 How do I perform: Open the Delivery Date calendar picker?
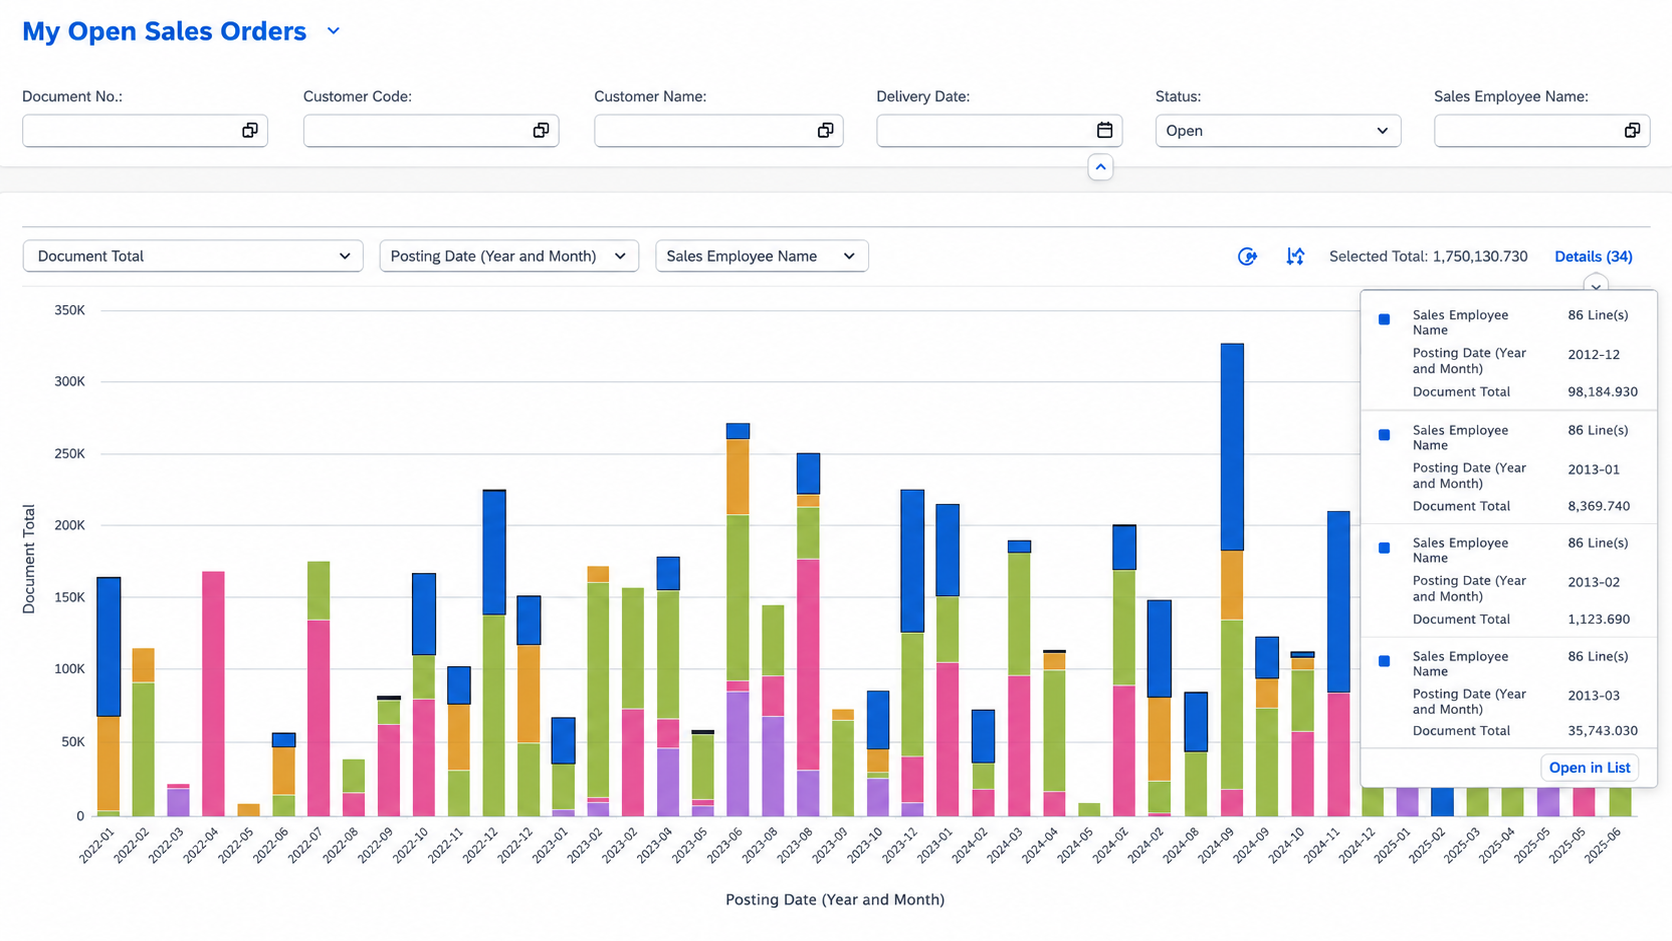[x=1104, y=130]
